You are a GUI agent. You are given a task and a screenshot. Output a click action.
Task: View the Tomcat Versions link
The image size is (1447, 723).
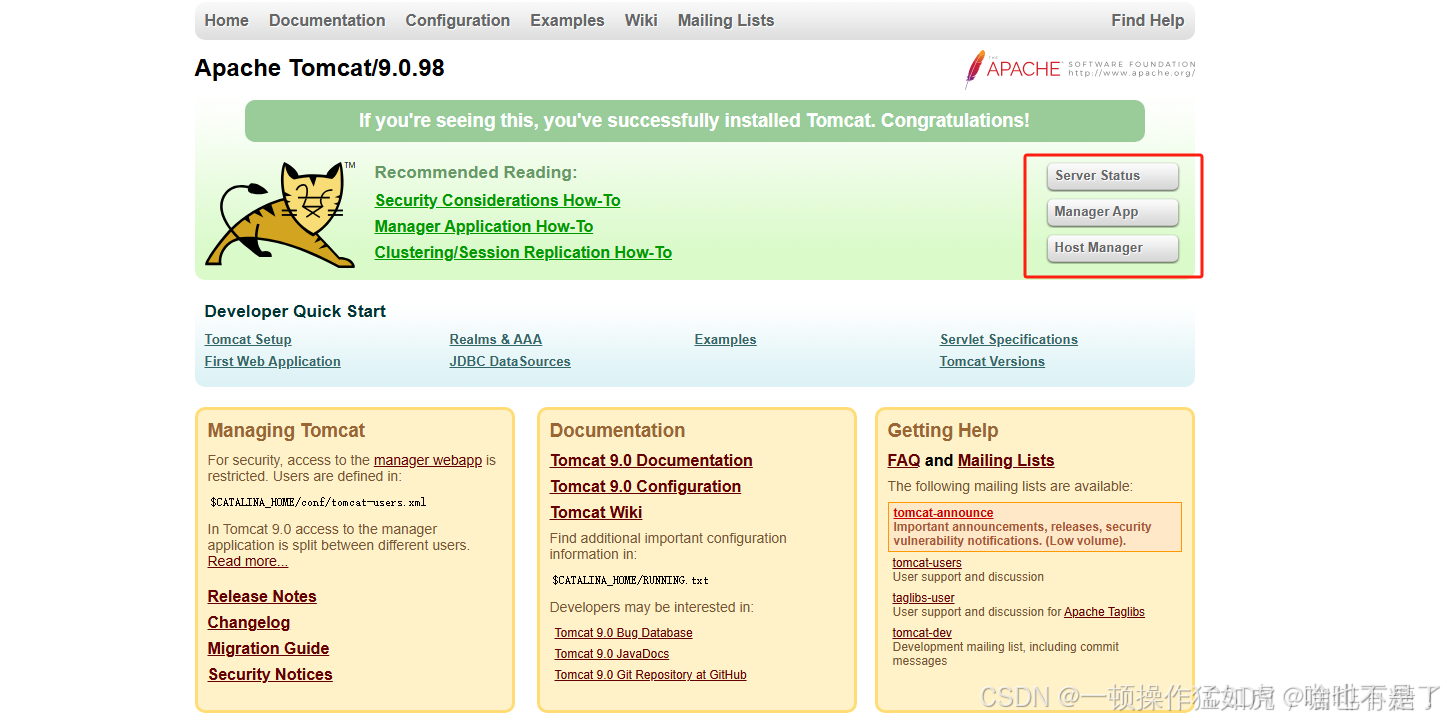coord(992,361)
